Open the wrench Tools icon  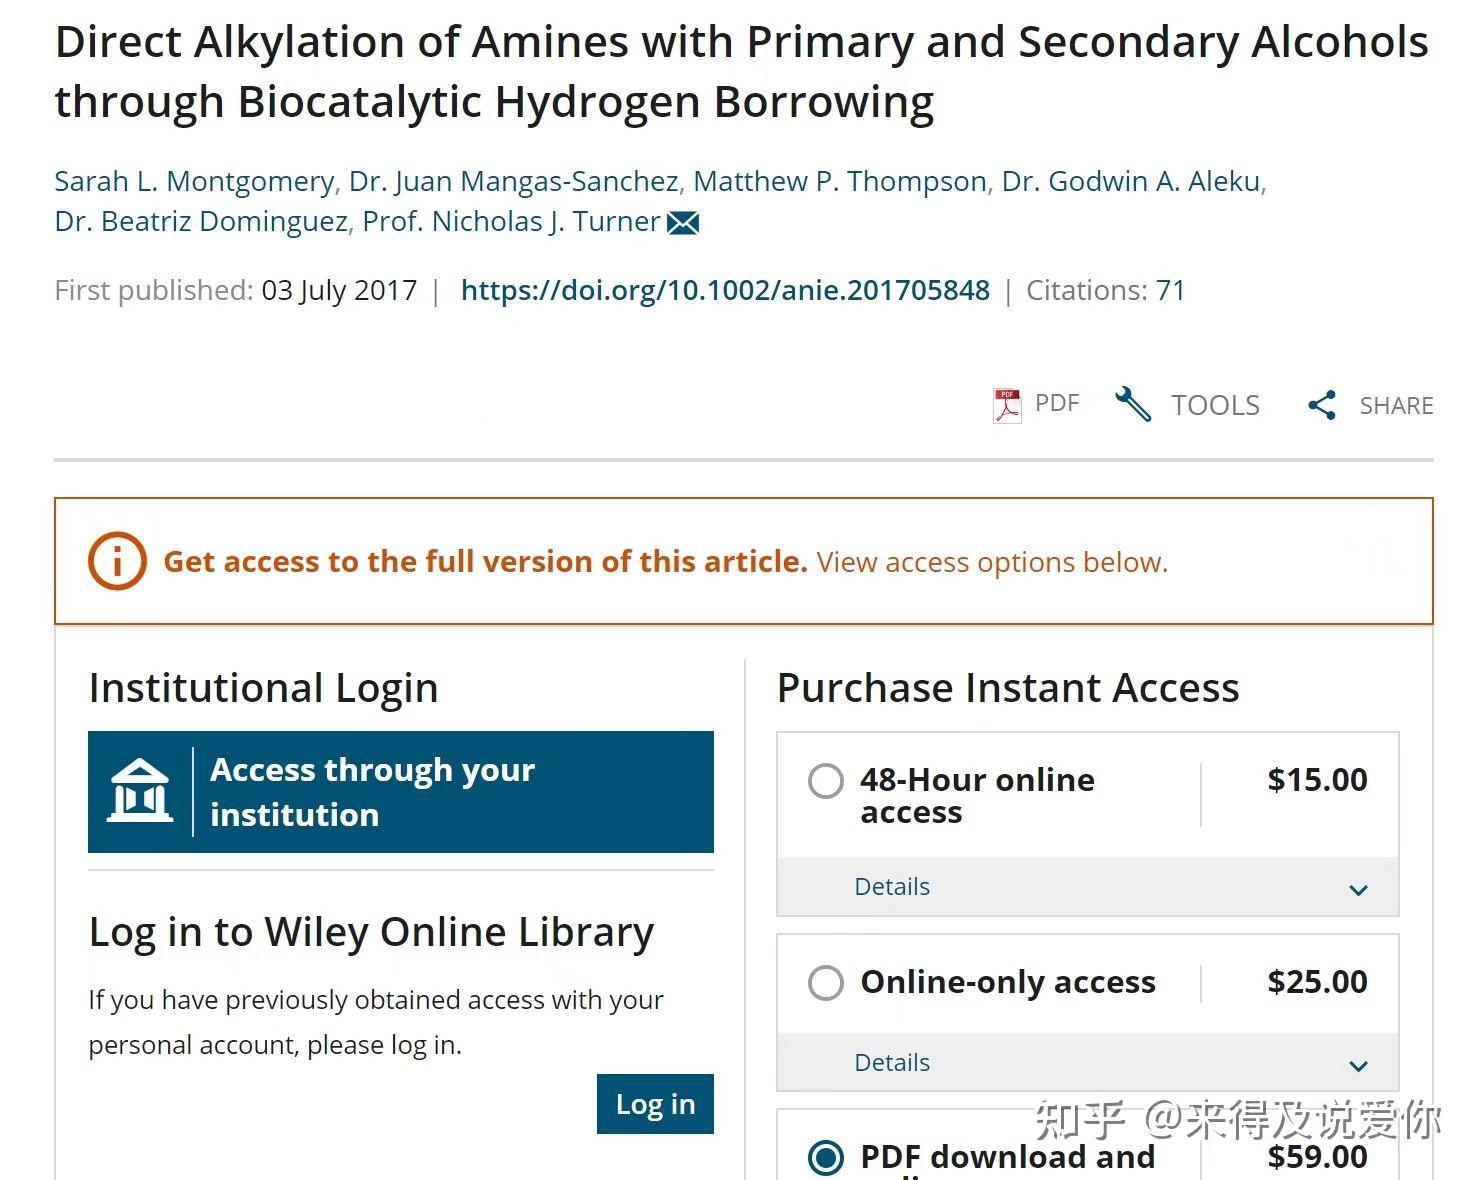pos(1133,404)
